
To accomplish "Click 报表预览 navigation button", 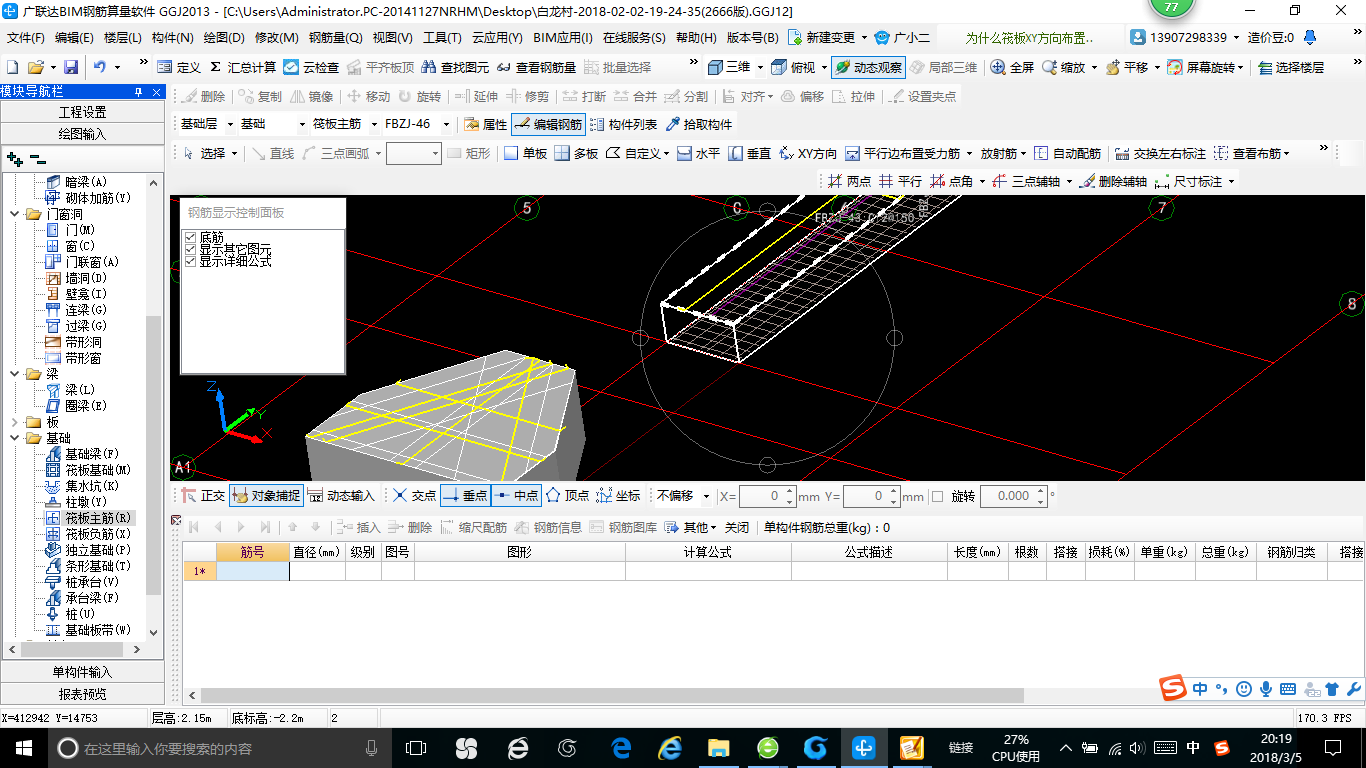I will [82, 694].
